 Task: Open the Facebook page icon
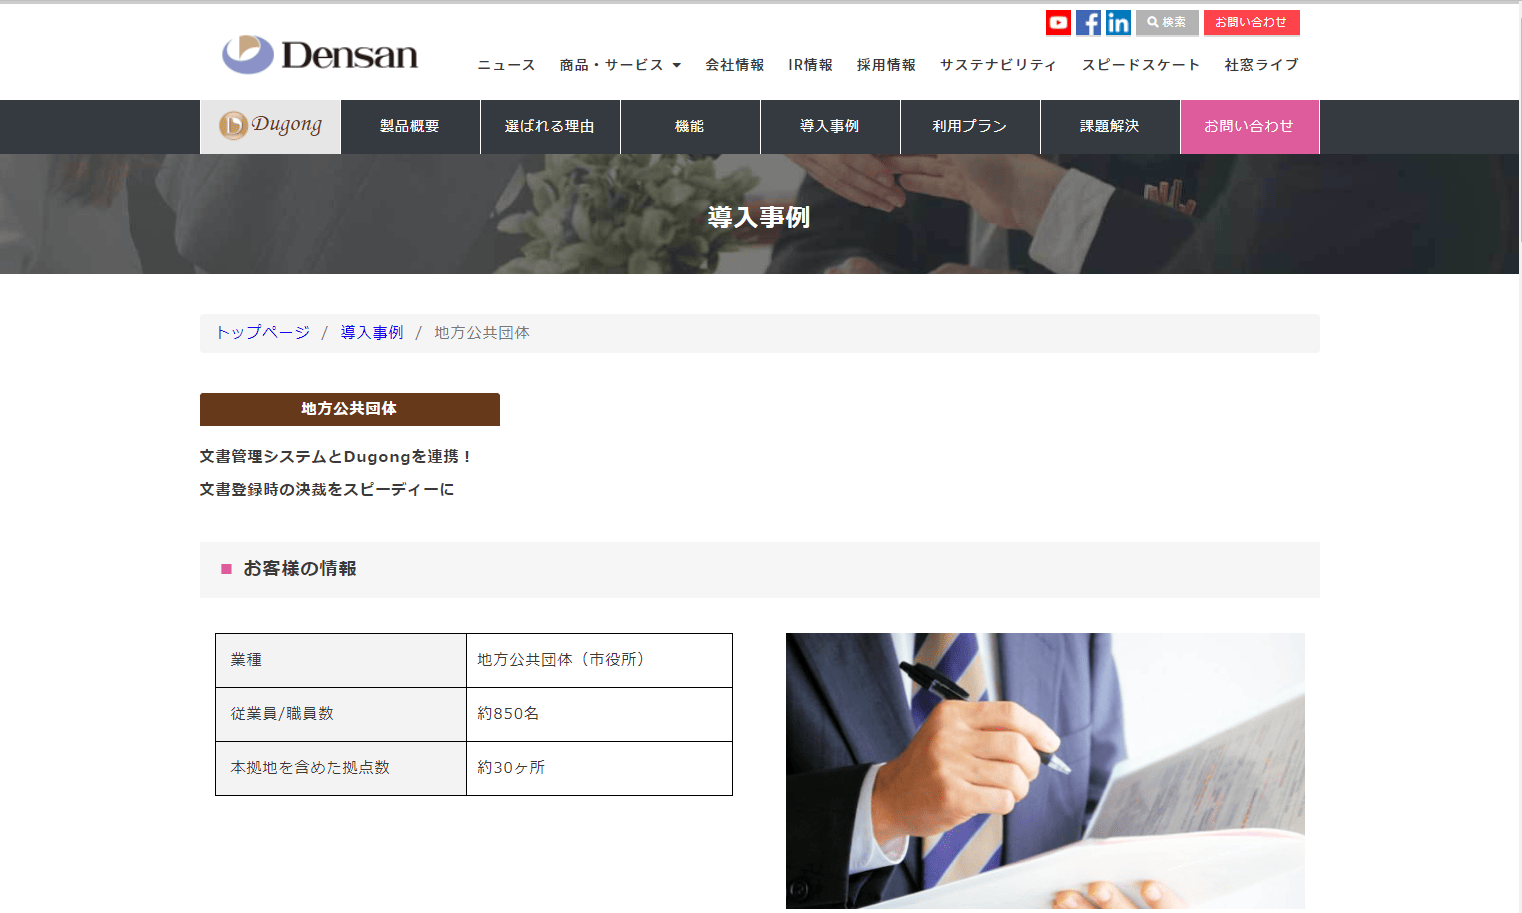pyautogui.click(x=1088, y=23)
